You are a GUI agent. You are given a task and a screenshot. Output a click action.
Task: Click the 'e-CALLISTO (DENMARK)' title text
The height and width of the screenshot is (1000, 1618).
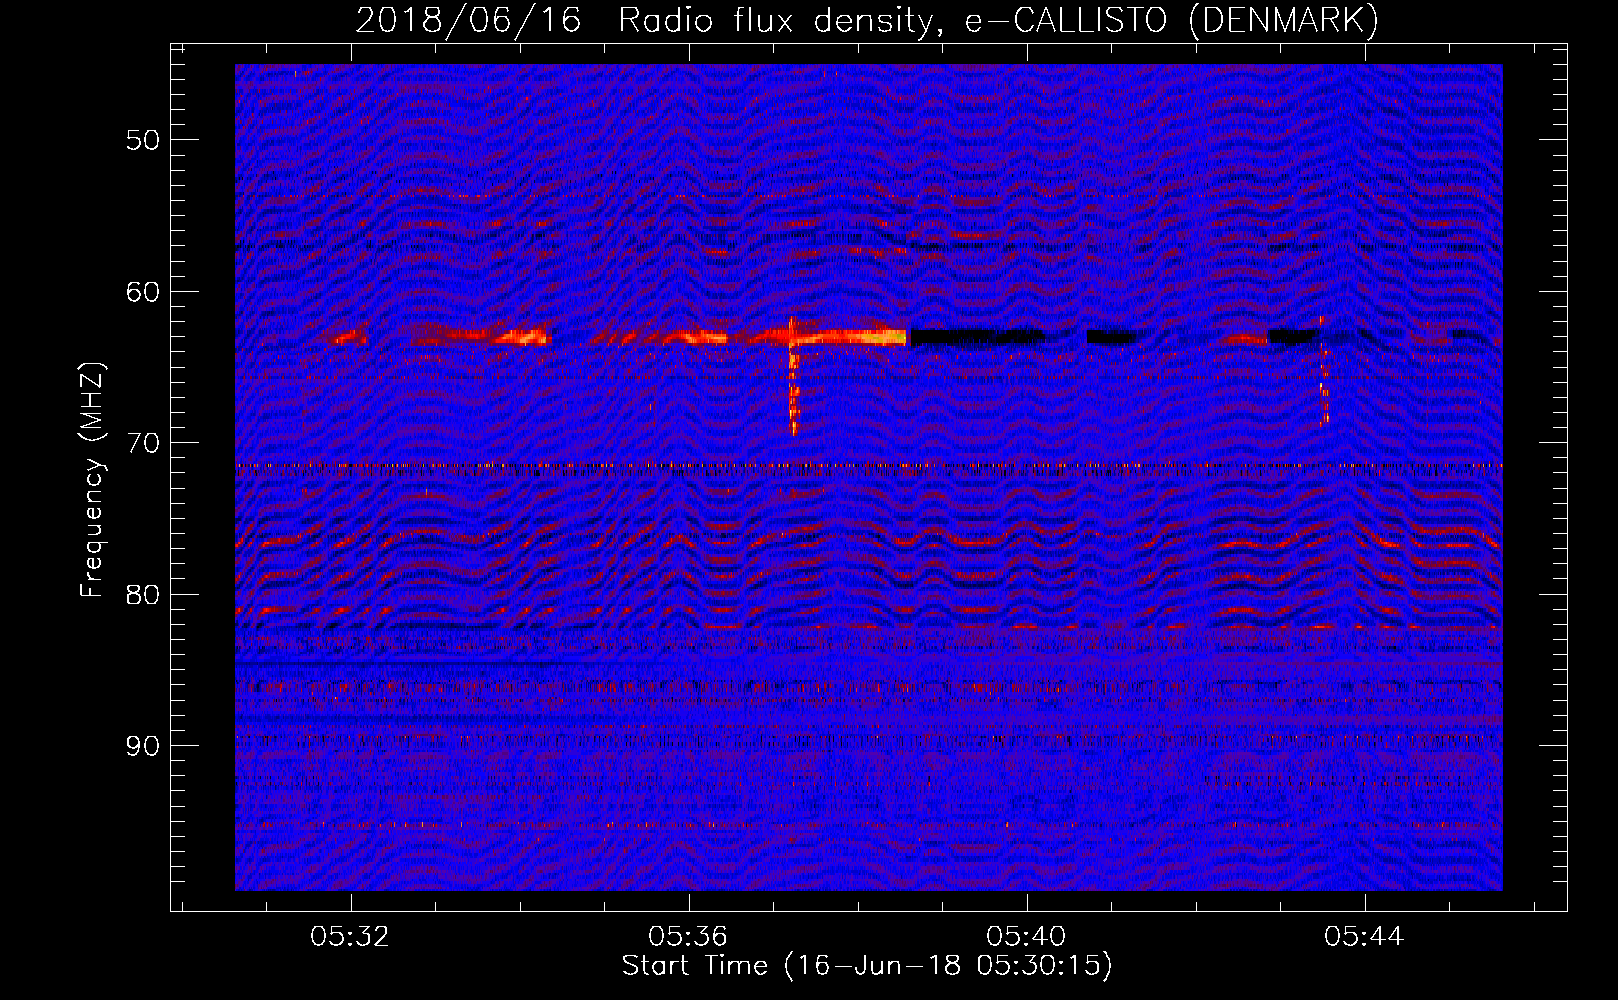pyautogui.click(x=1172, y=20)
